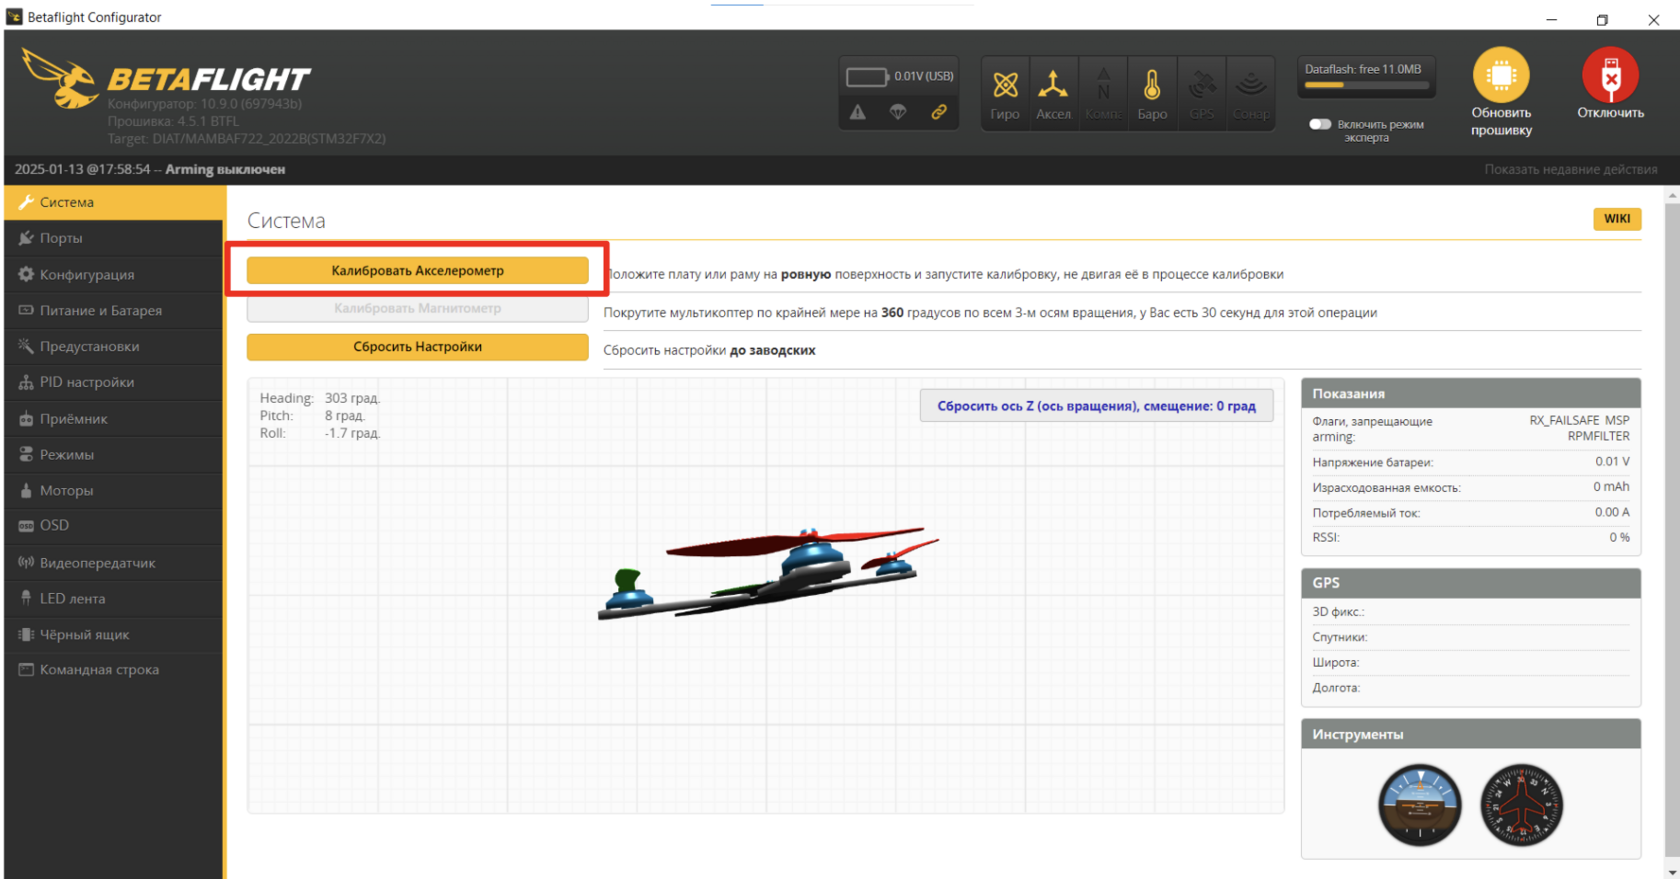This screenshot has height=879, width=1680.
Task: Open the PID настройки tab
Action: [x=86, y=382]
